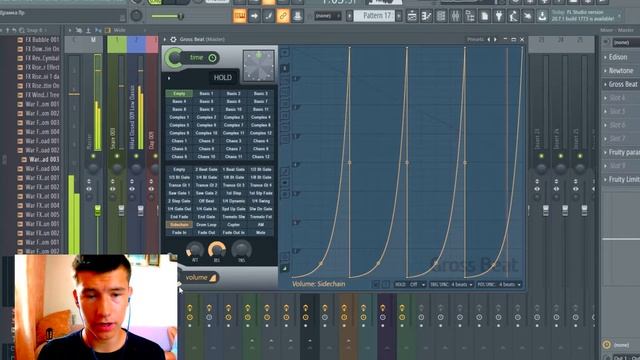The image size is (640, 360).
Task: Expand Gross Beat plugin menu arrow
Action: coord(165,39)
